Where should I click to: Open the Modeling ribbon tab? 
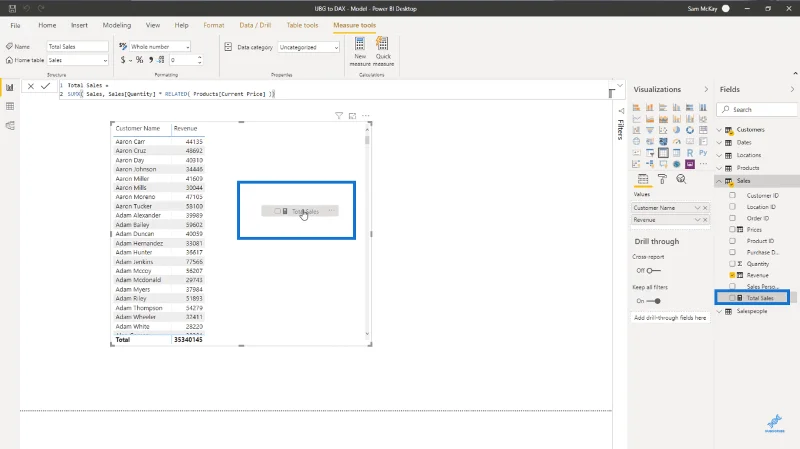pos(117,25)
